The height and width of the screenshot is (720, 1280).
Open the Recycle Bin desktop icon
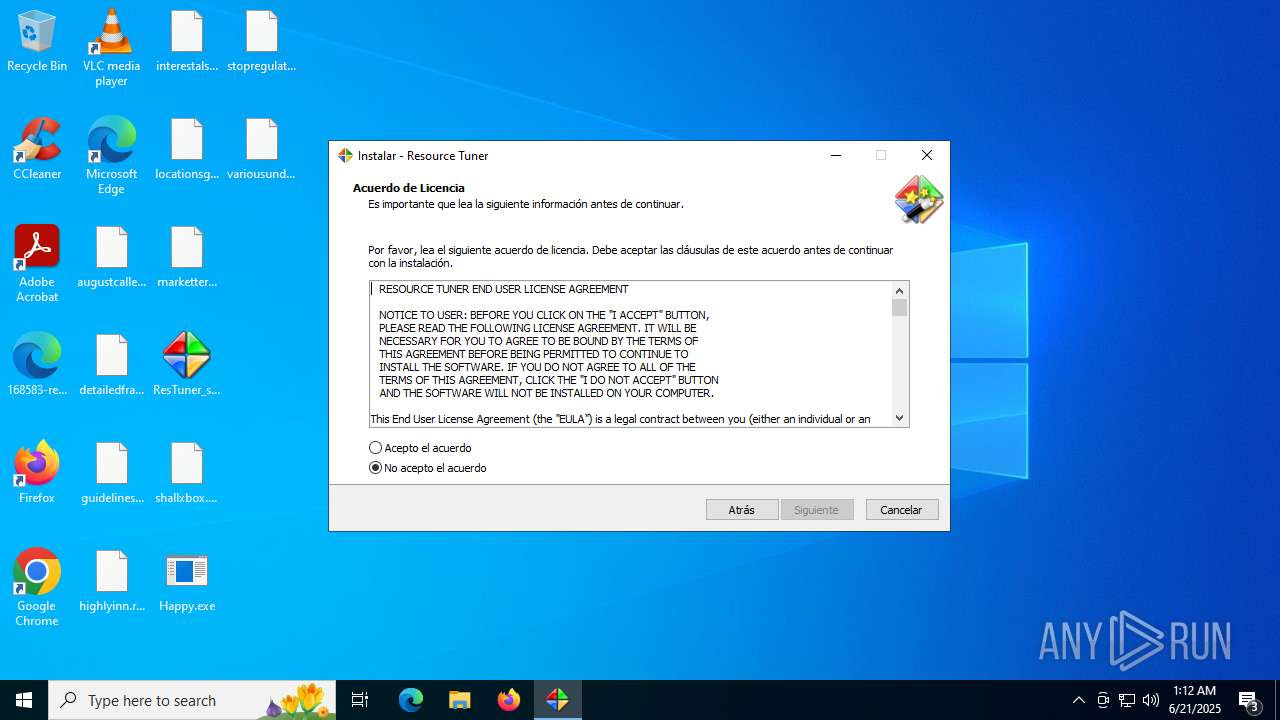(37, 41)
